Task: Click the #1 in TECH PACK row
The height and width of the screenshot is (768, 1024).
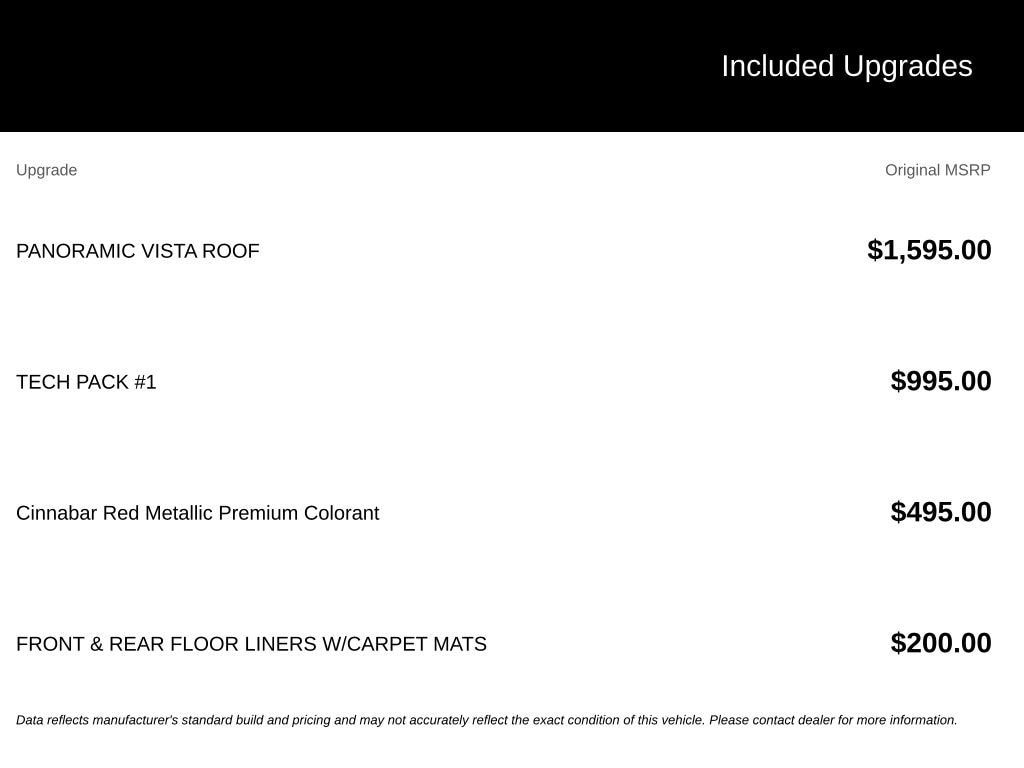Action: 145,382
